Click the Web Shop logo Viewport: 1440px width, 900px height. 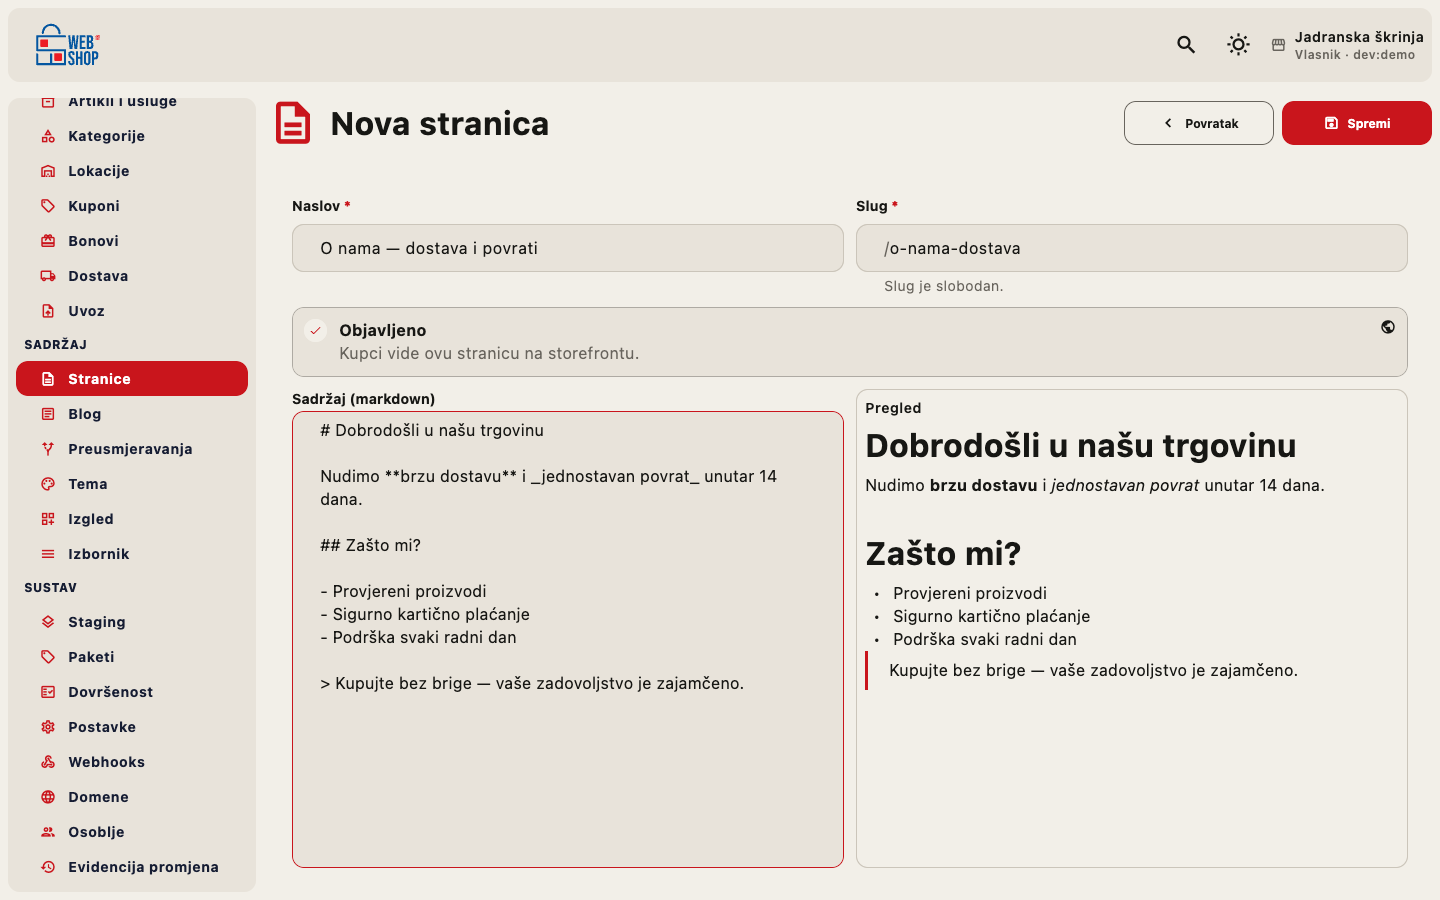click(68, 45)
